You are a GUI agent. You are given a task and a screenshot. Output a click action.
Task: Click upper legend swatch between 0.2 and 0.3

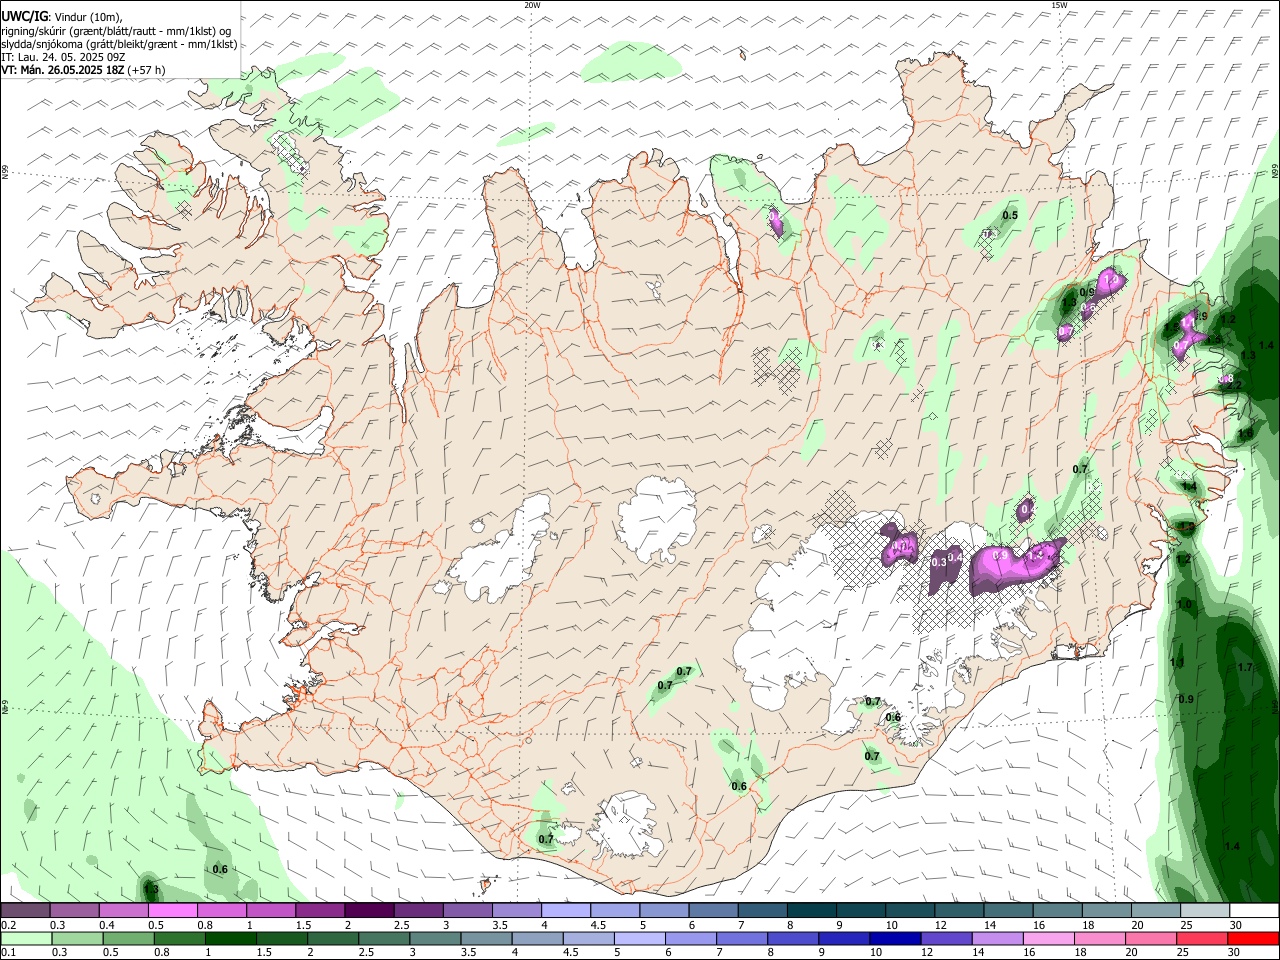pyautogui.click(x=25, y=911)
